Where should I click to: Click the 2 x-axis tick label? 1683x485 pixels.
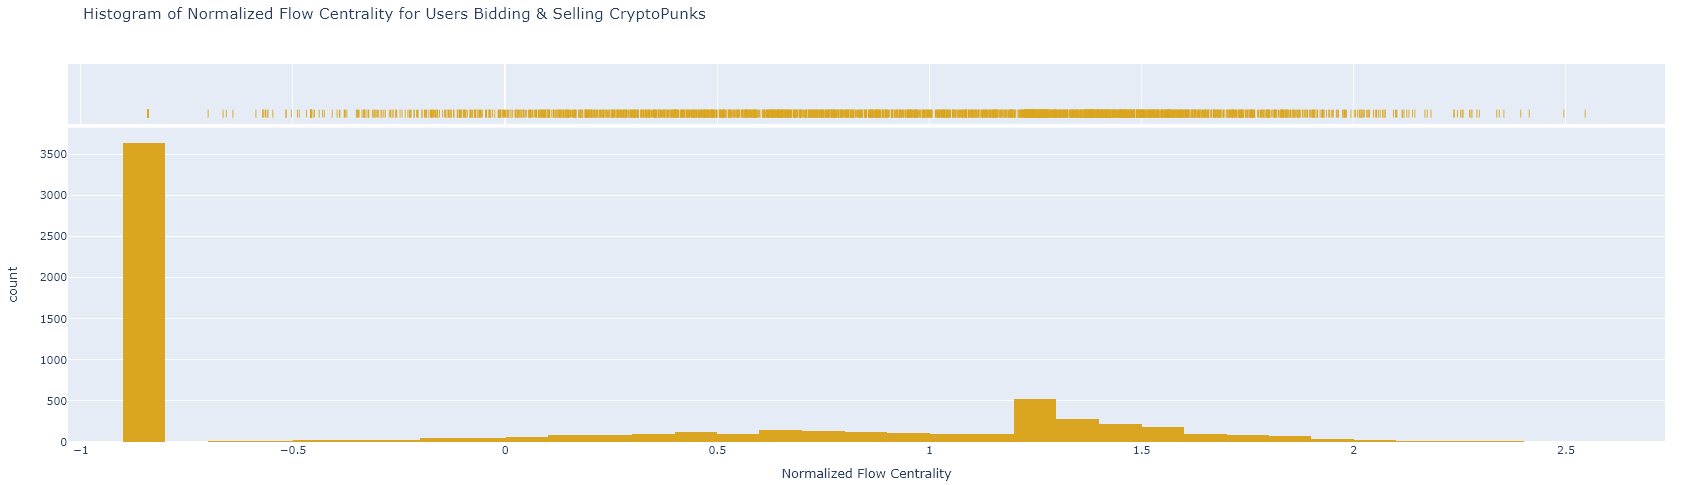[x=1353, y=451]
